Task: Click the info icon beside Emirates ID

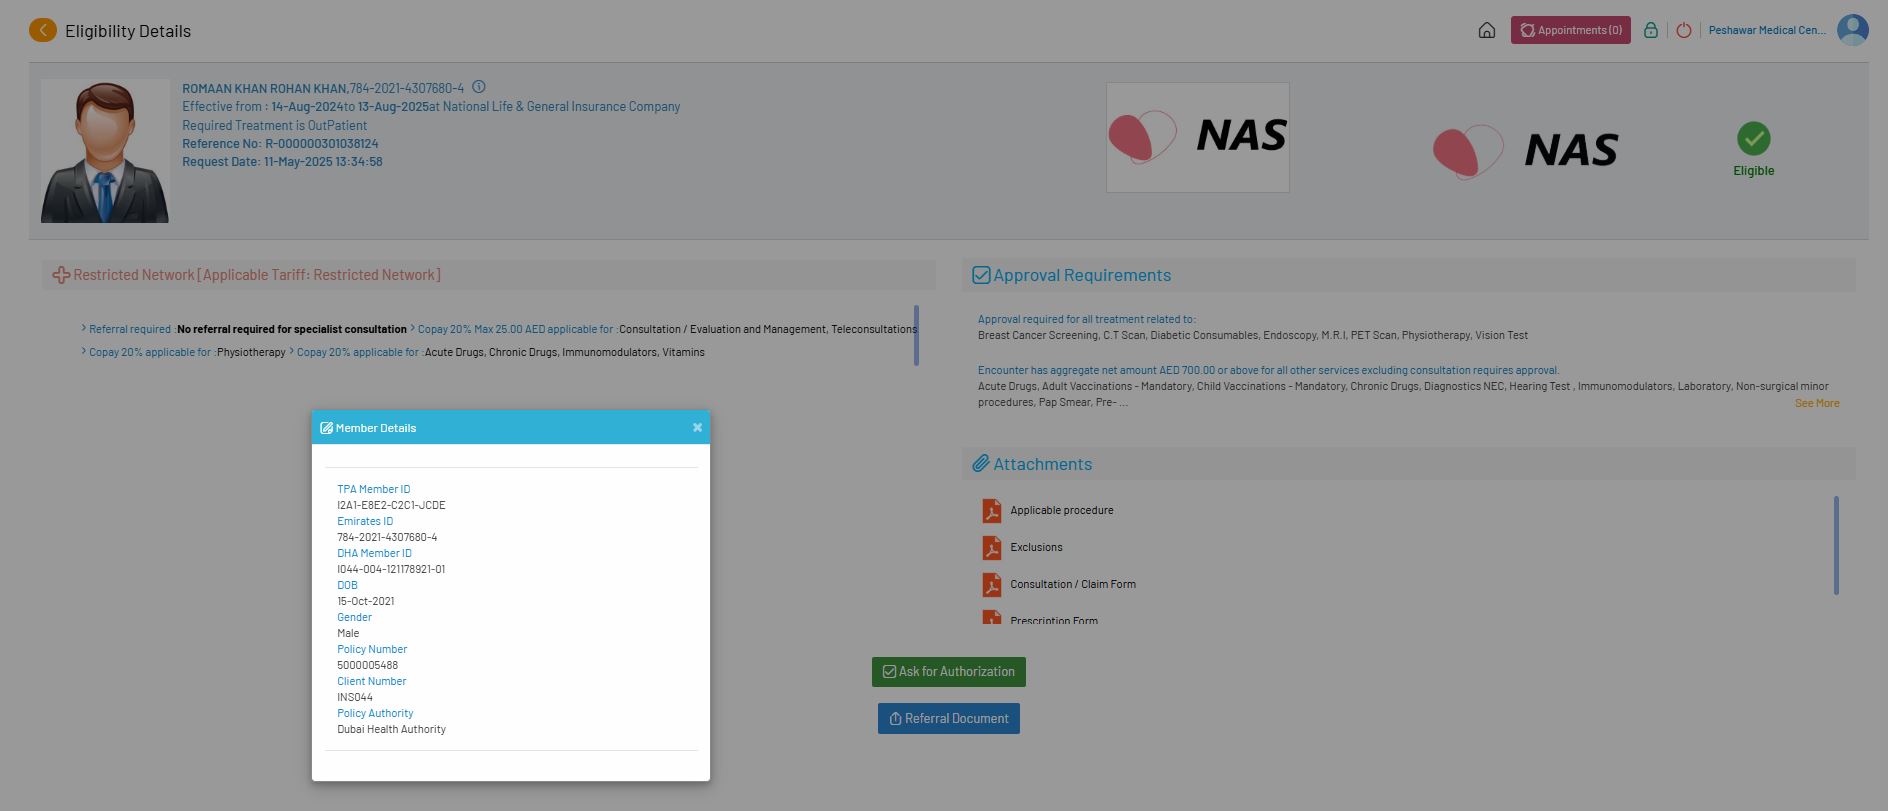Action: pyautogui.click(x=479, y=87)
